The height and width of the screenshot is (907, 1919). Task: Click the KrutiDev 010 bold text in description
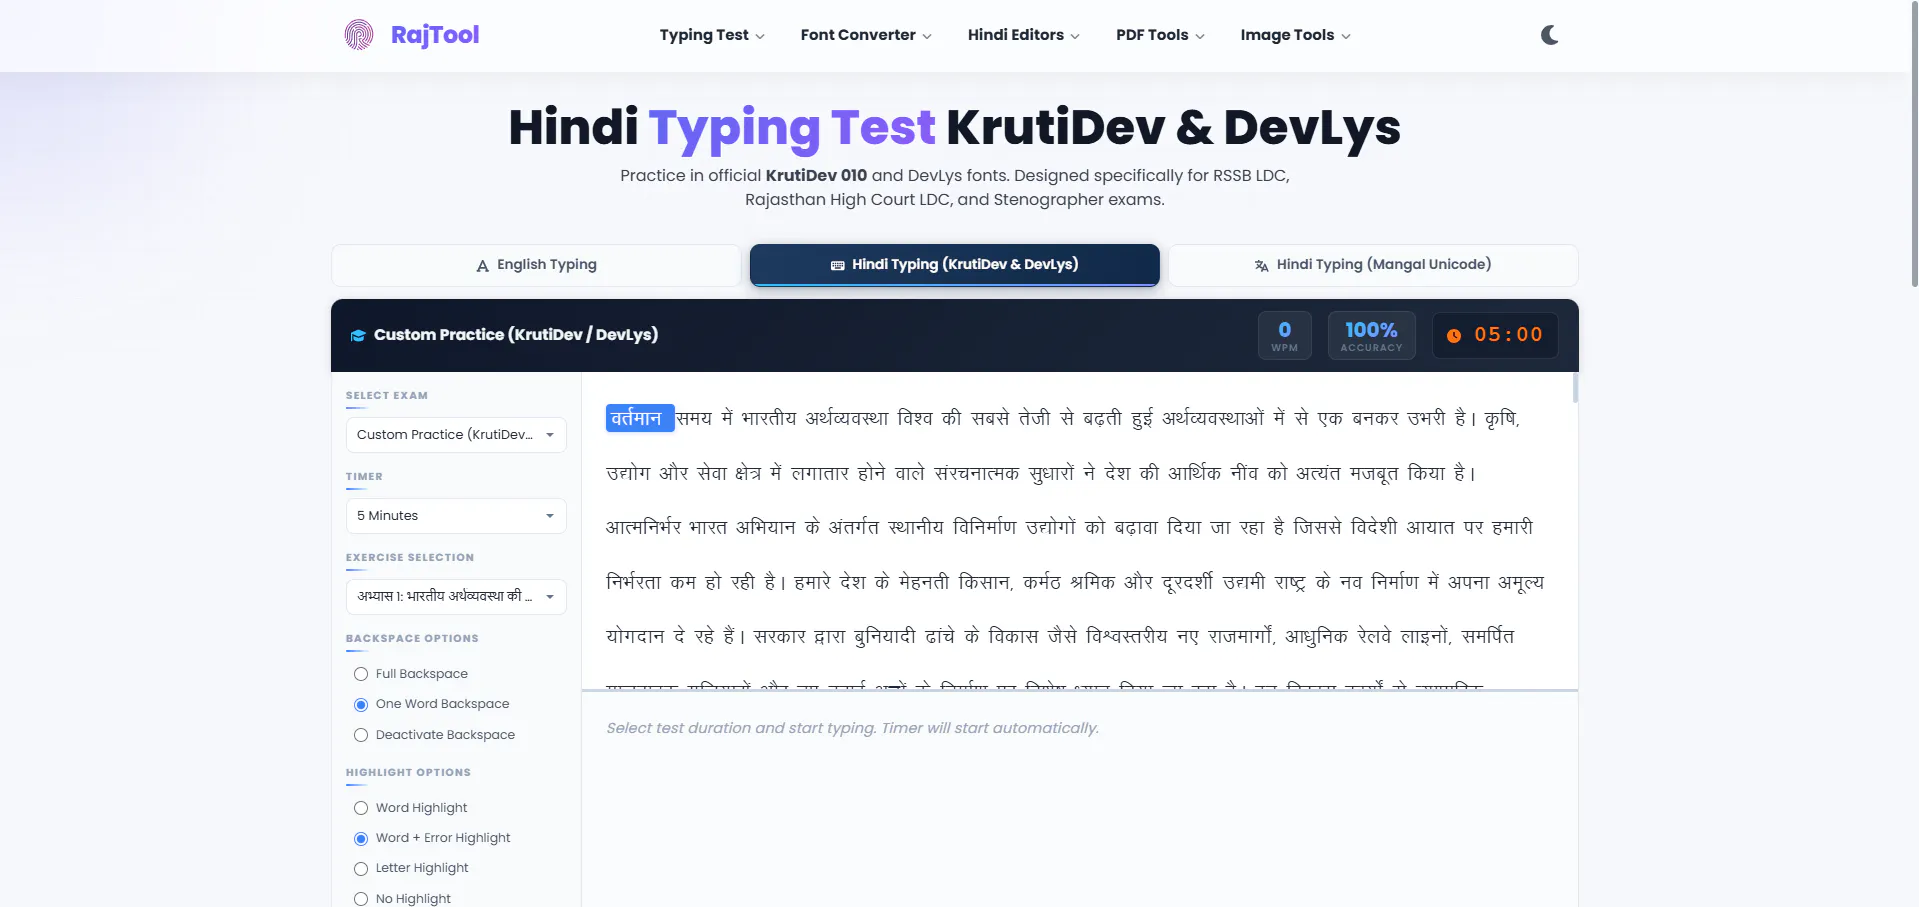click(816, 176)
